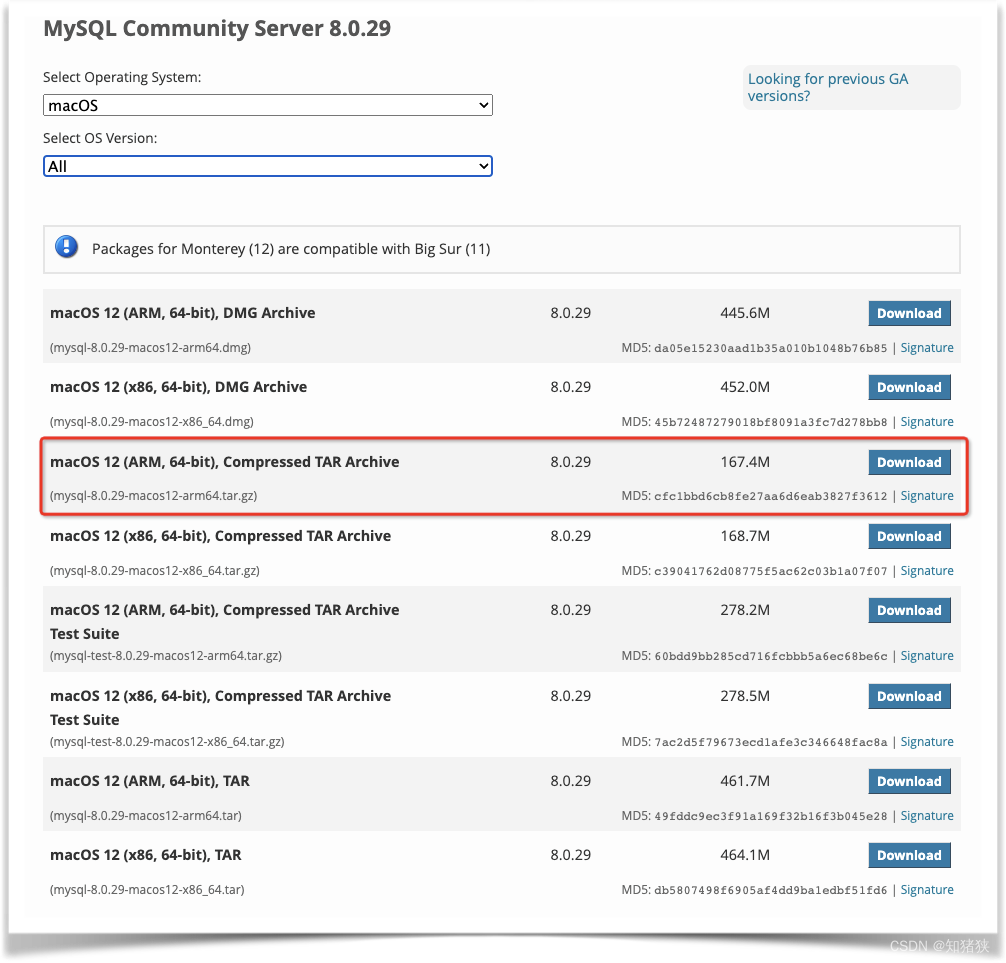This screenshot has height=963, width=1006.
Task: Click the MD5 hash db5807498f6905af4dd9ba1edbf51fd6
Action: (x=771, y=891)
